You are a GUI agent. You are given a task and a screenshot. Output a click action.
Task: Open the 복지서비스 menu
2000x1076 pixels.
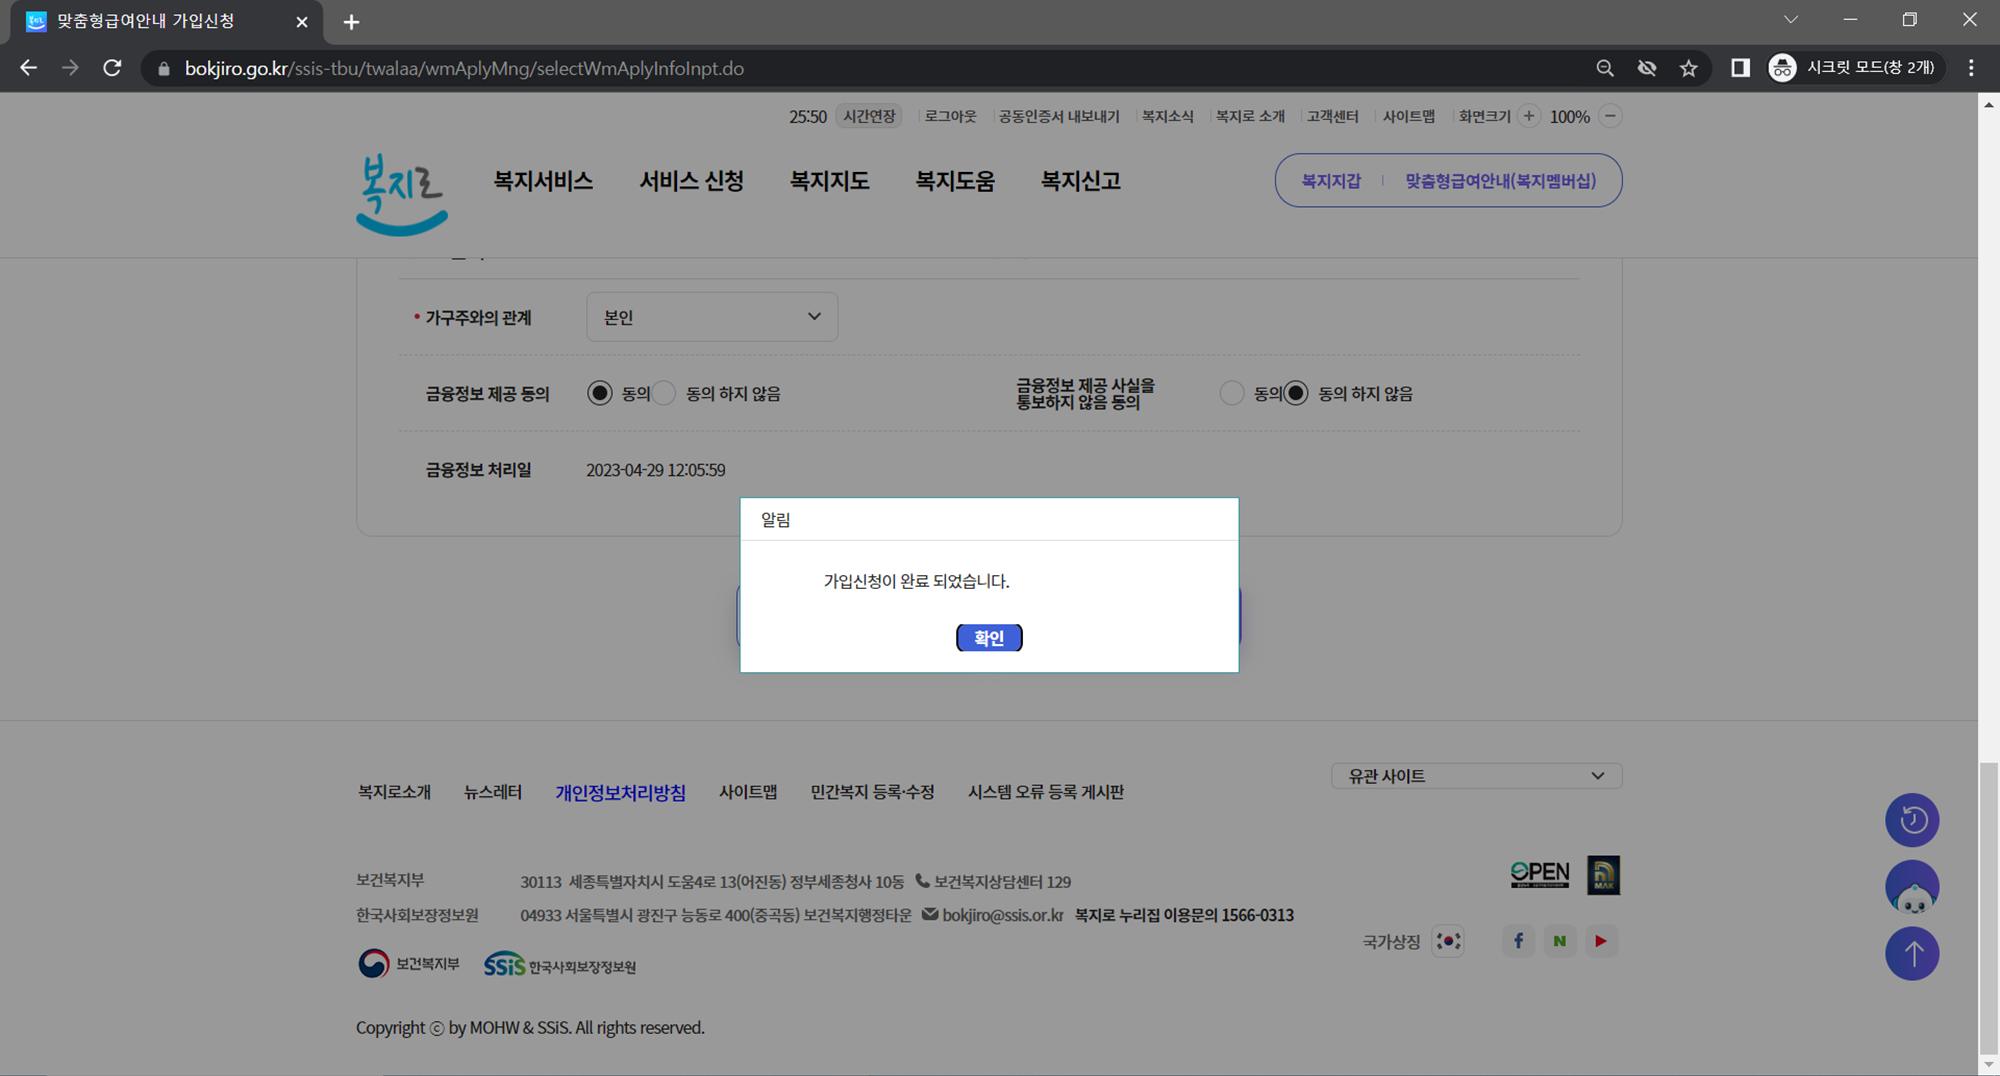click(543, 181)
